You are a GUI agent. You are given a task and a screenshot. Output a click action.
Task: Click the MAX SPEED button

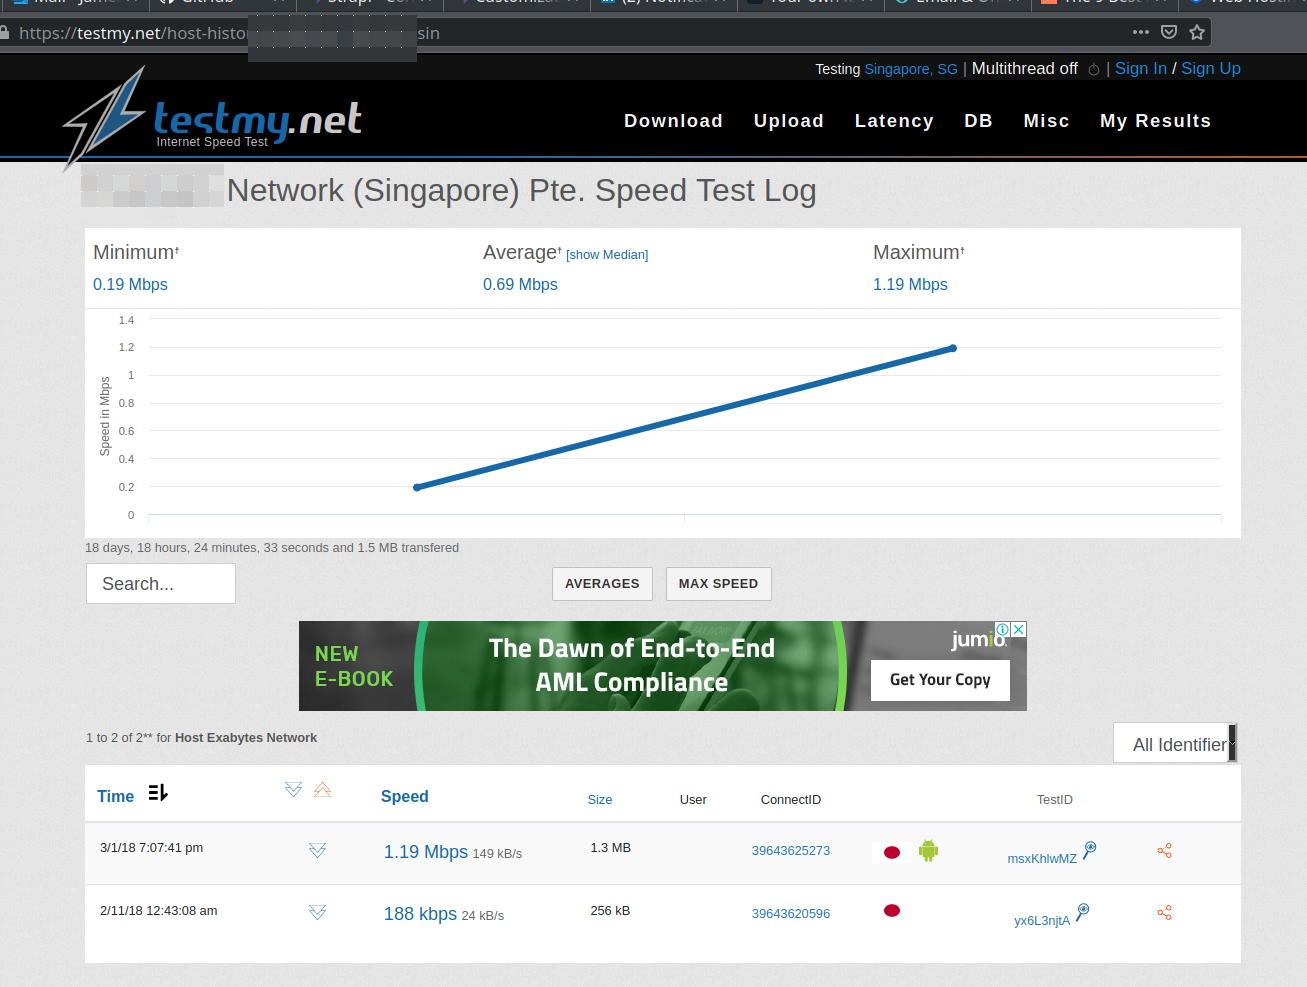pos(718,584)
